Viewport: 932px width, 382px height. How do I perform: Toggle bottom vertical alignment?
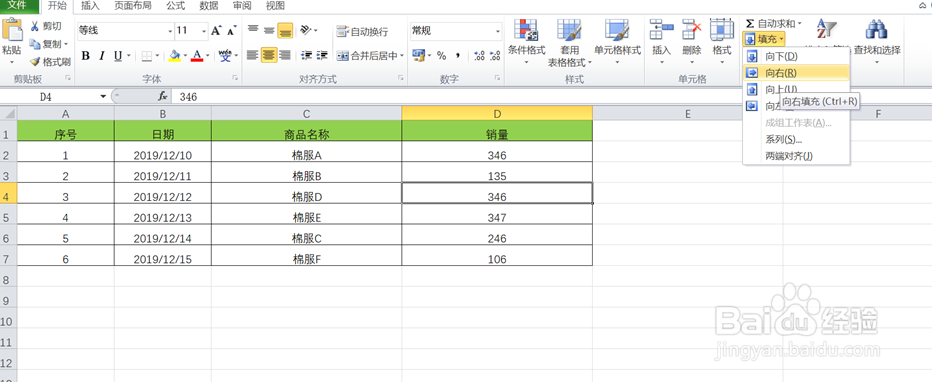(x=285, y=30)
